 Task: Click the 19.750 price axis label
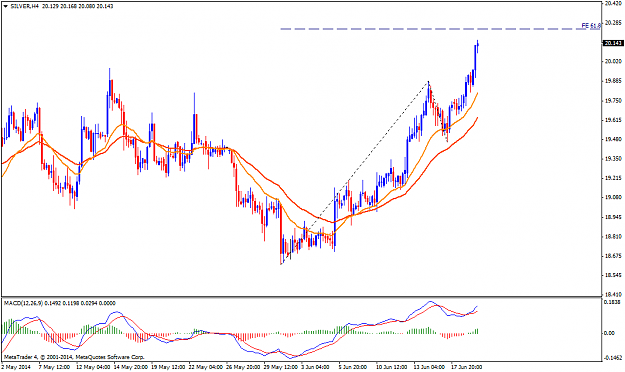613,101
